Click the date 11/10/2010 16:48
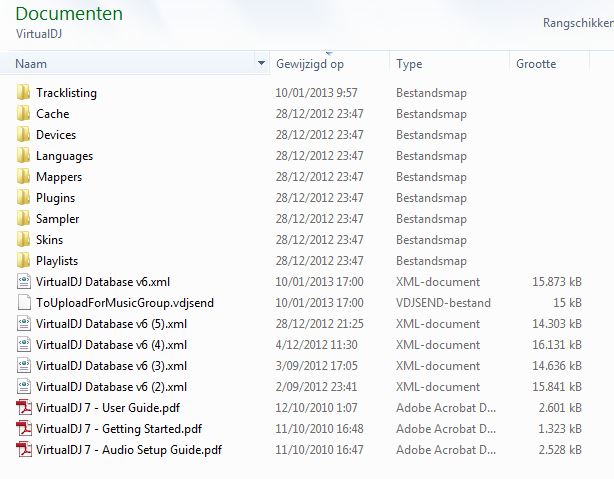The image size is (614, 479). pyautogui.click(x=320, y=429)
